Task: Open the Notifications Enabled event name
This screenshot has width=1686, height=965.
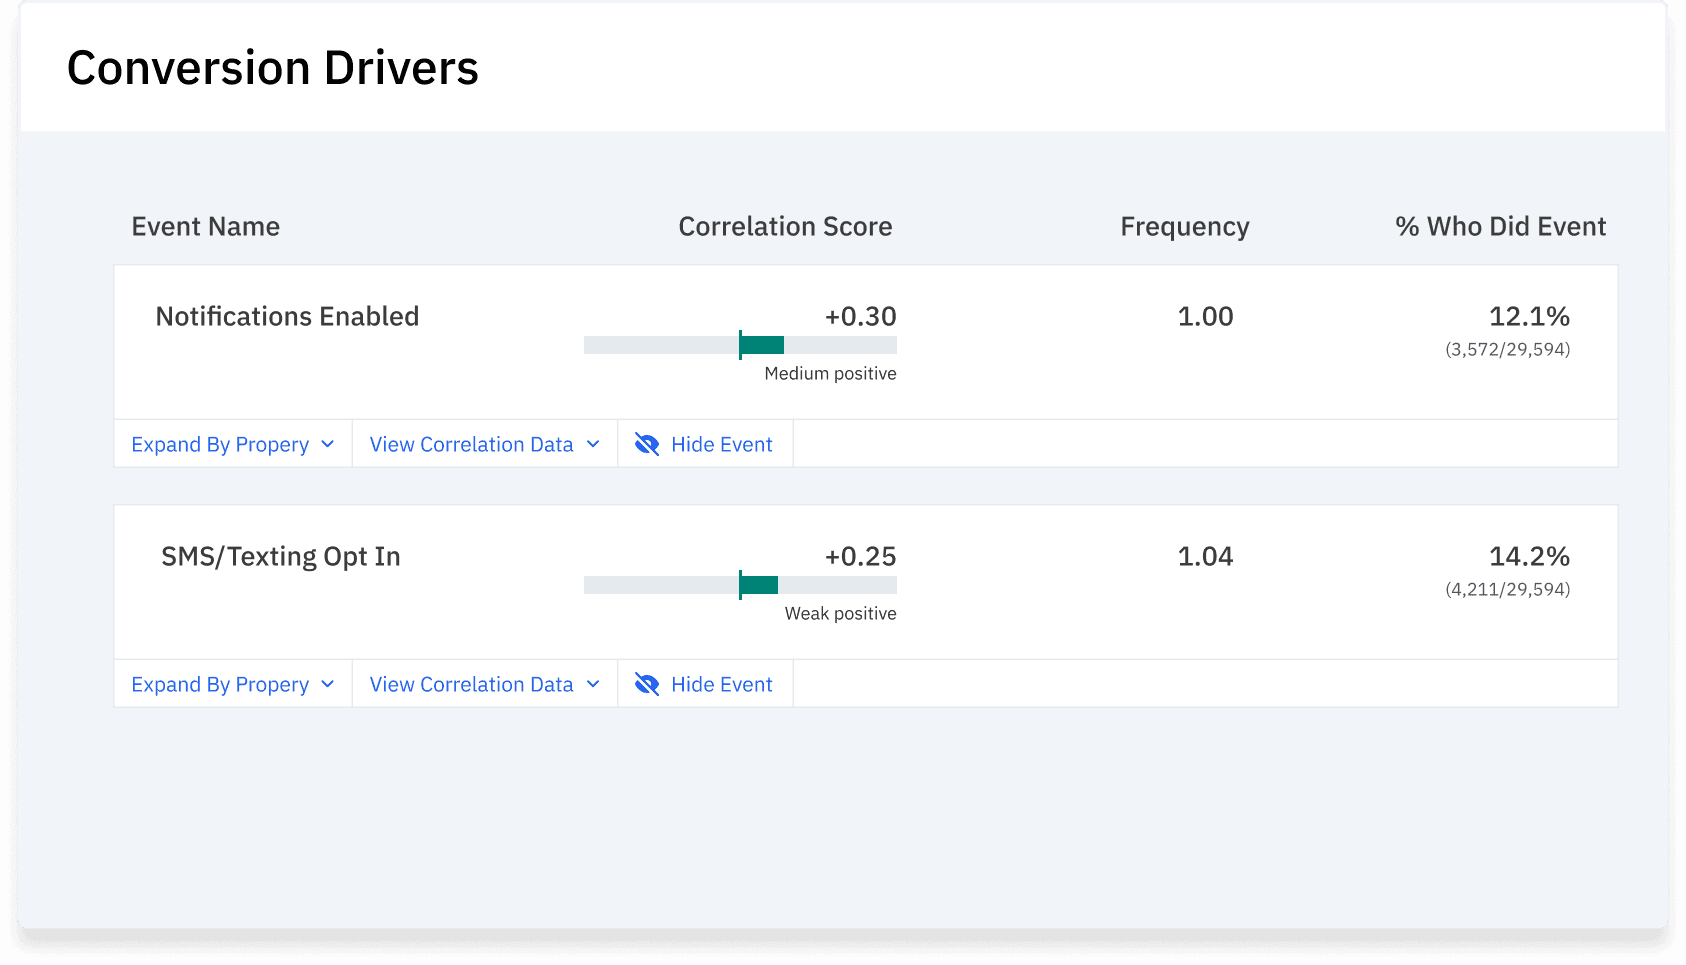Action: [x=287, y=317]
